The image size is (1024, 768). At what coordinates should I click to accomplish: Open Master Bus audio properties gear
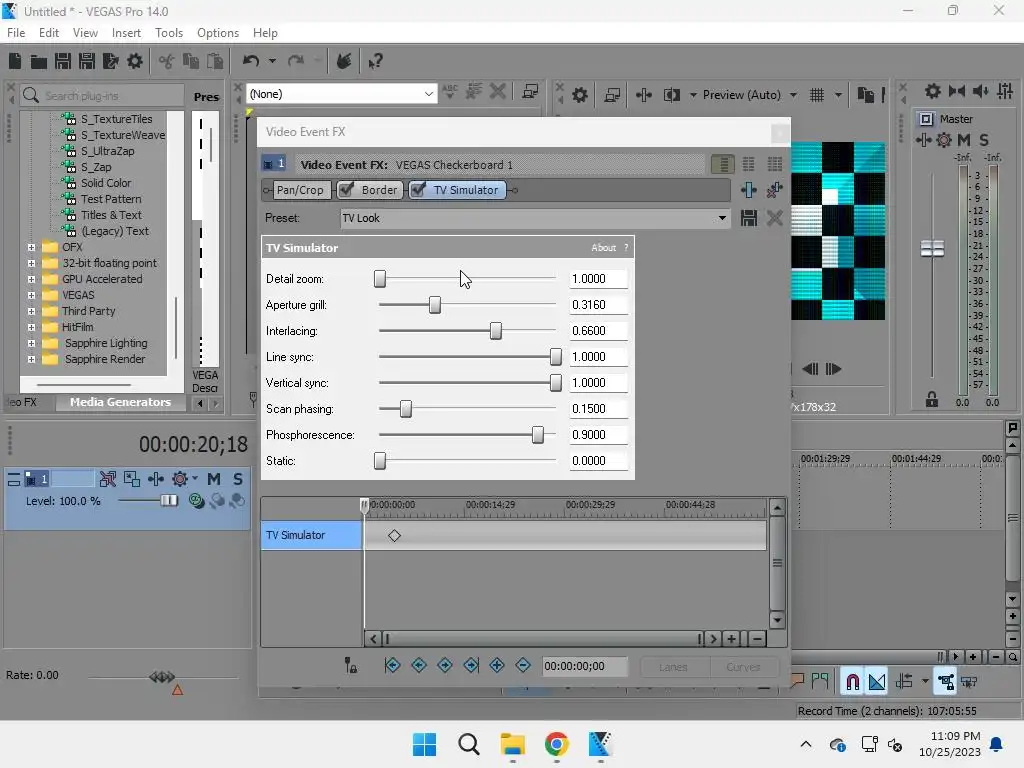(933, 91)
